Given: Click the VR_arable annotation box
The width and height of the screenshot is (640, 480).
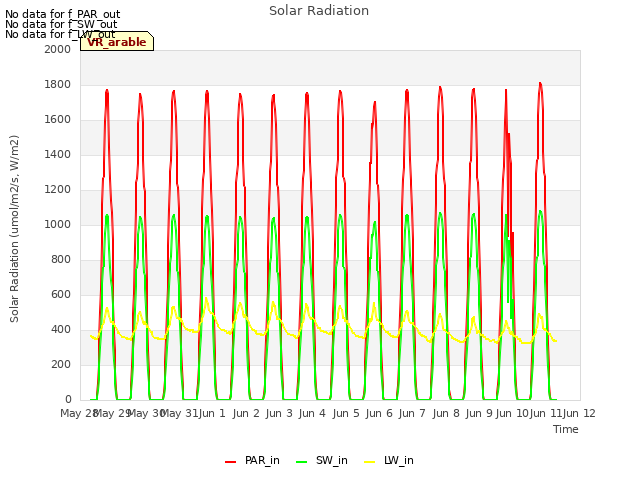Looking at the screenshot, I should coord(117,41).
